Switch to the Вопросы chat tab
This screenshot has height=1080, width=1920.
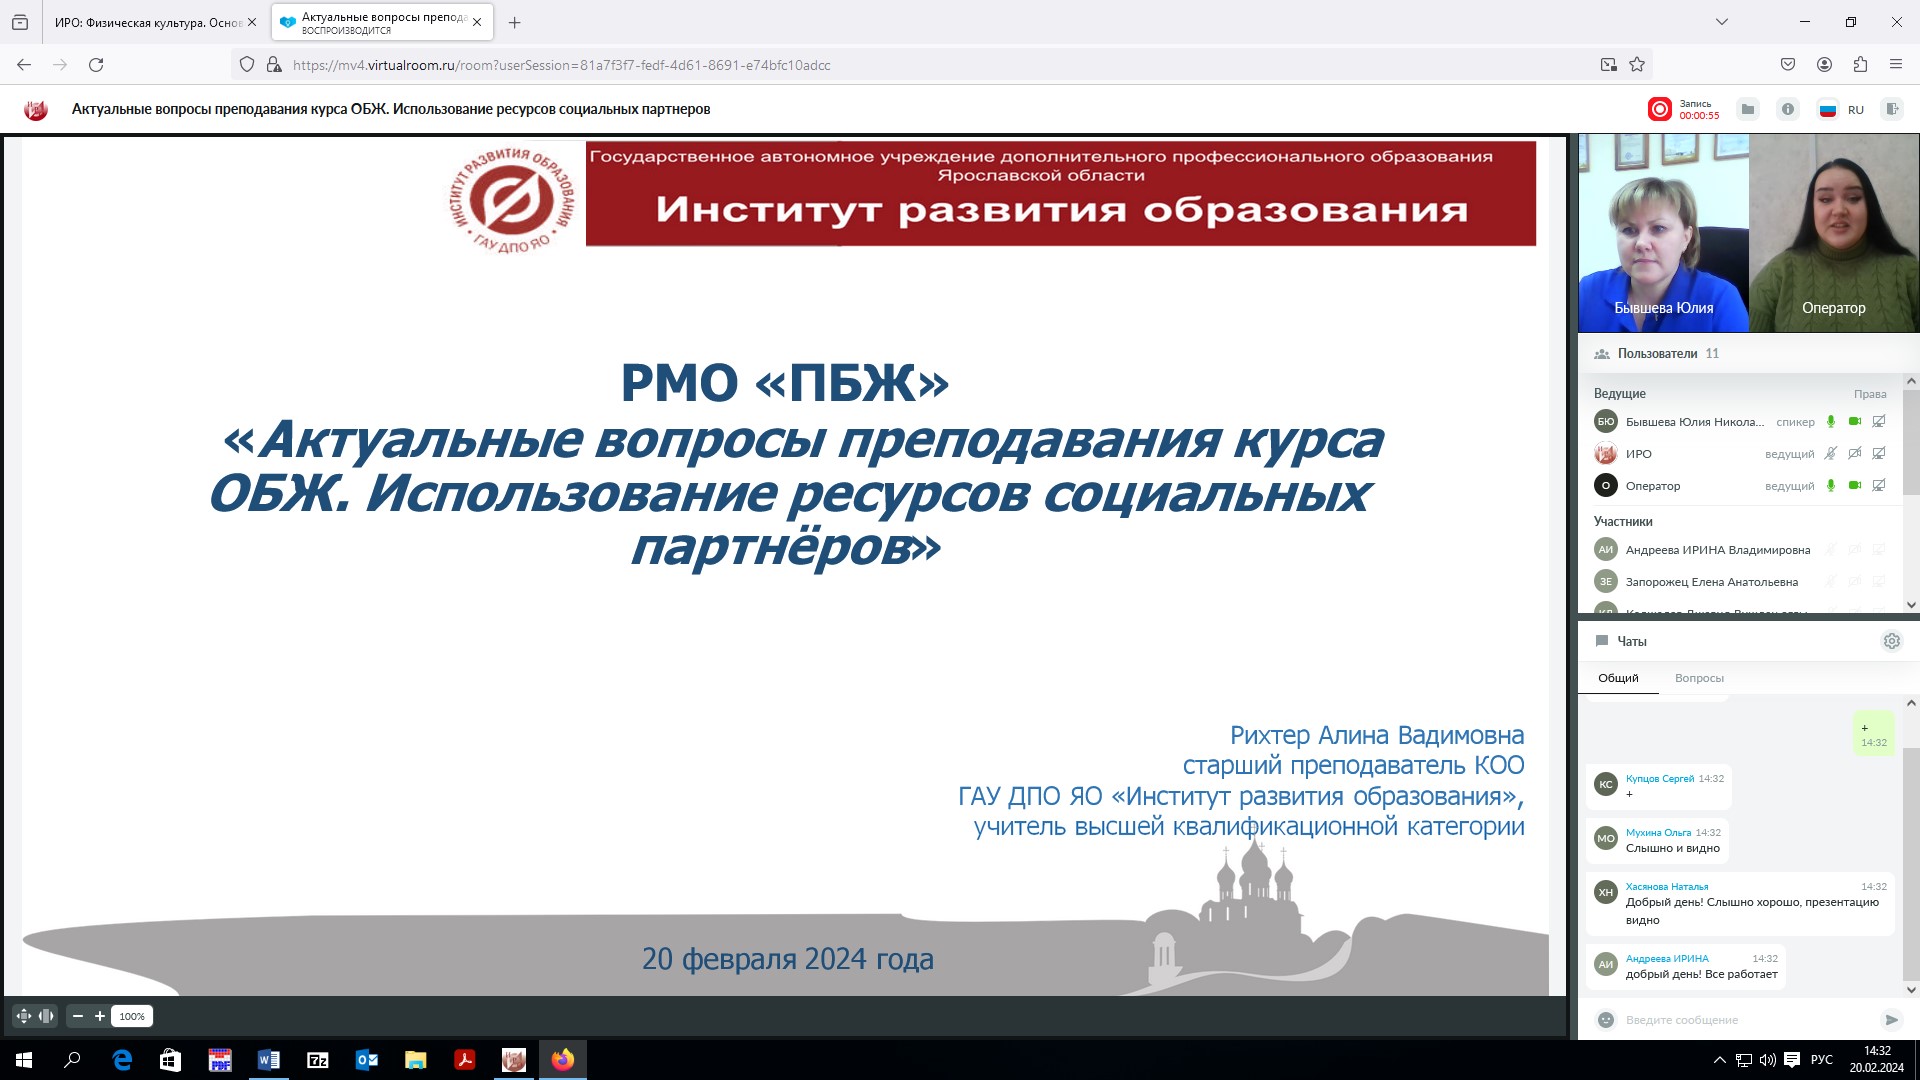tap(1699, 678)
